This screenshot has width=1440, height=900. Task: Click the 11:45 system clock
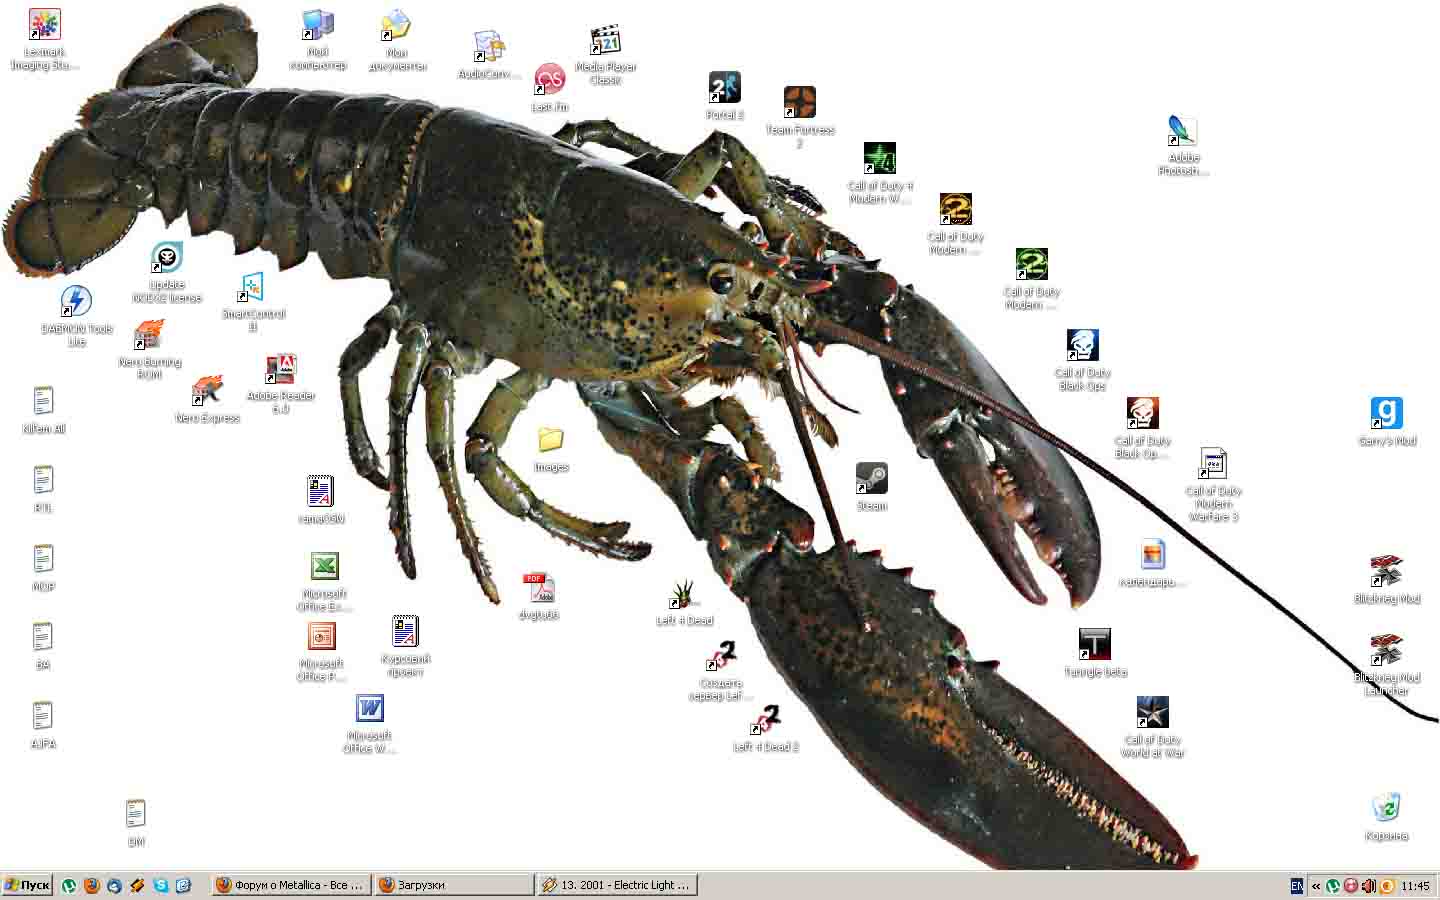(x=1415, y=886)
